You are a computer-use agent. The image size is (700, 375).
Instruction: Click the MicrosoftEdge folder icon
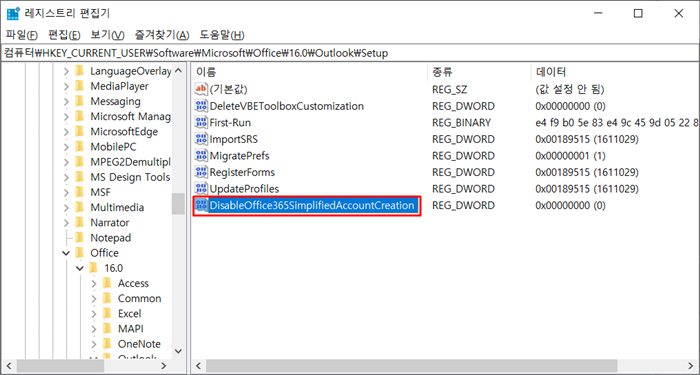point(79,132)
